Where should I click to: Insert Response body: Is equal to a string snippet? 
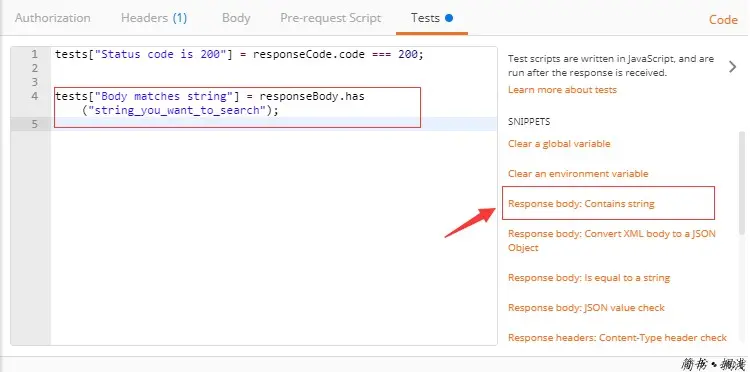click(x=589, y=278)
